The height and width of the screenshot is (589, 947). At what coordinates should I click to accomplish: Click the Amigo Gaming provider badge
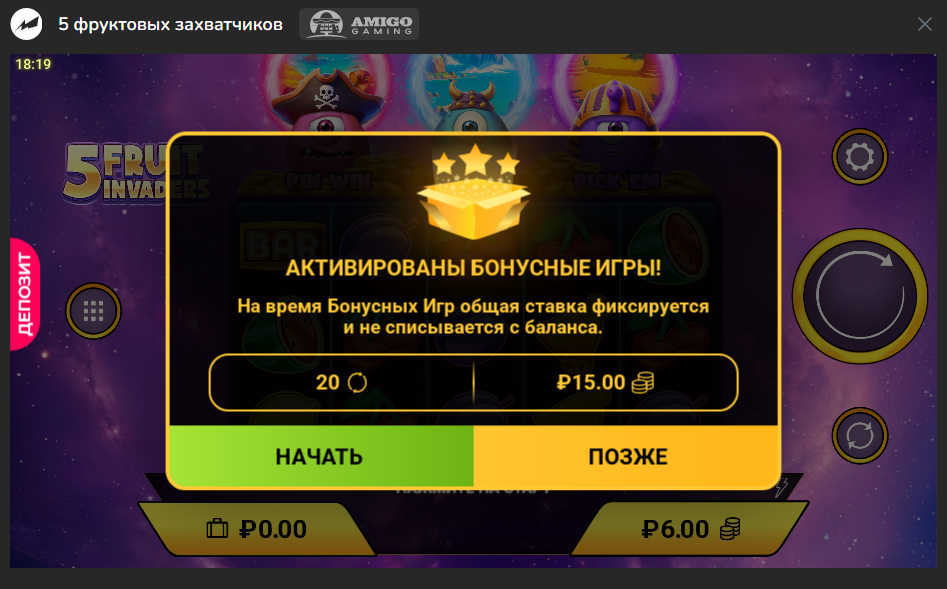359,24
